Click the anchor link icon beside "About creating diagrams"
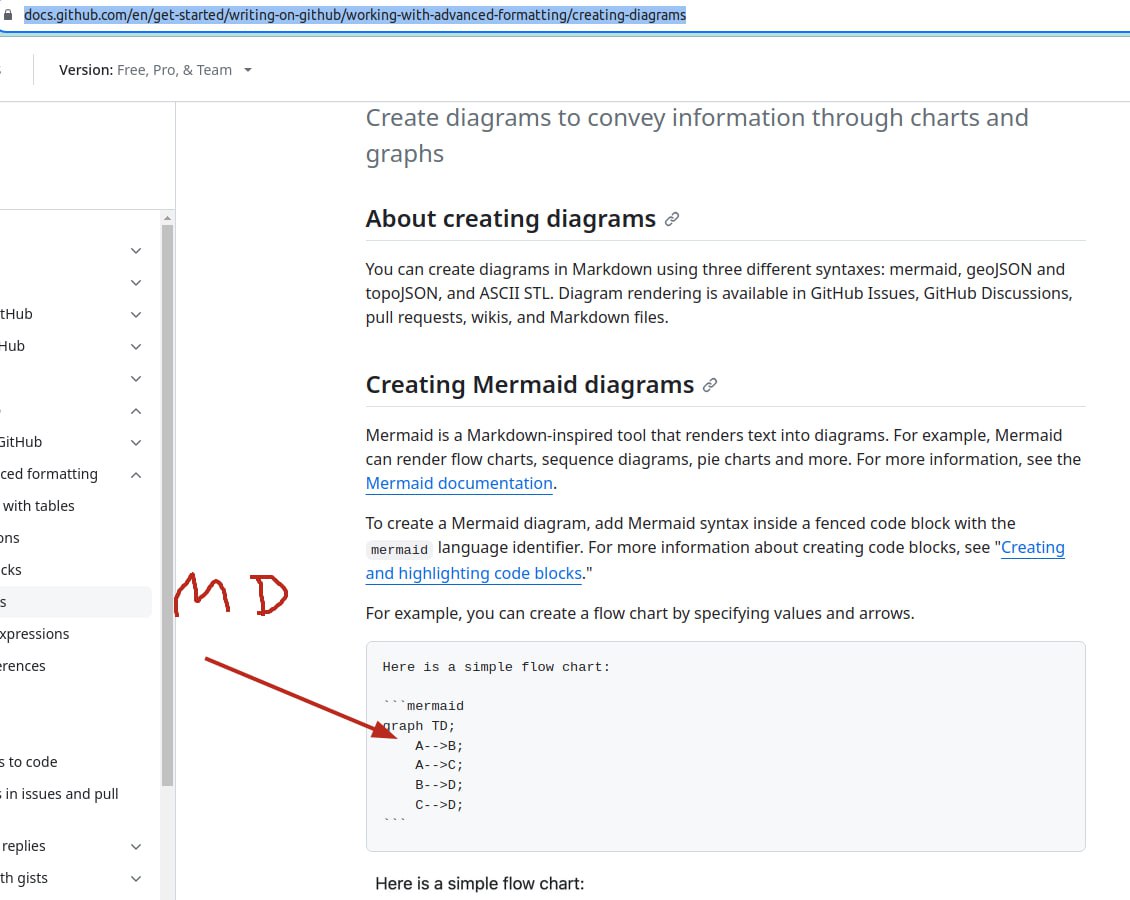This screenshot has height=900, width=1130. pyautogui.click(x=672, y=219)
